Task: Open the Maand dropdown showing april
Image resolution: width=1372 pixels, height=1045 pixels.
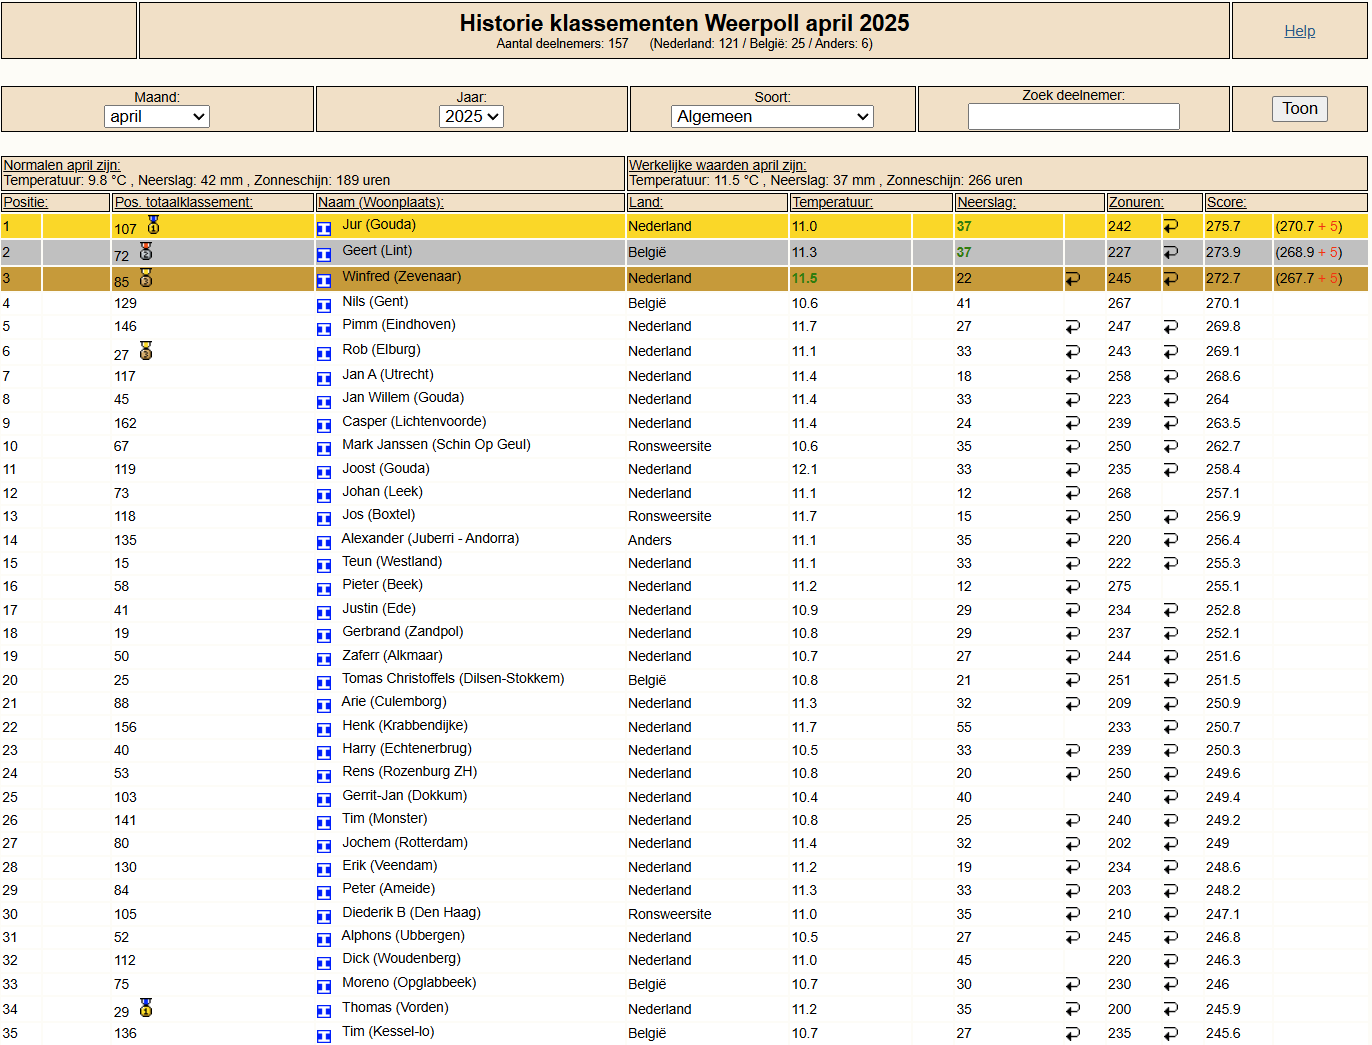Action: pos(157,117)
